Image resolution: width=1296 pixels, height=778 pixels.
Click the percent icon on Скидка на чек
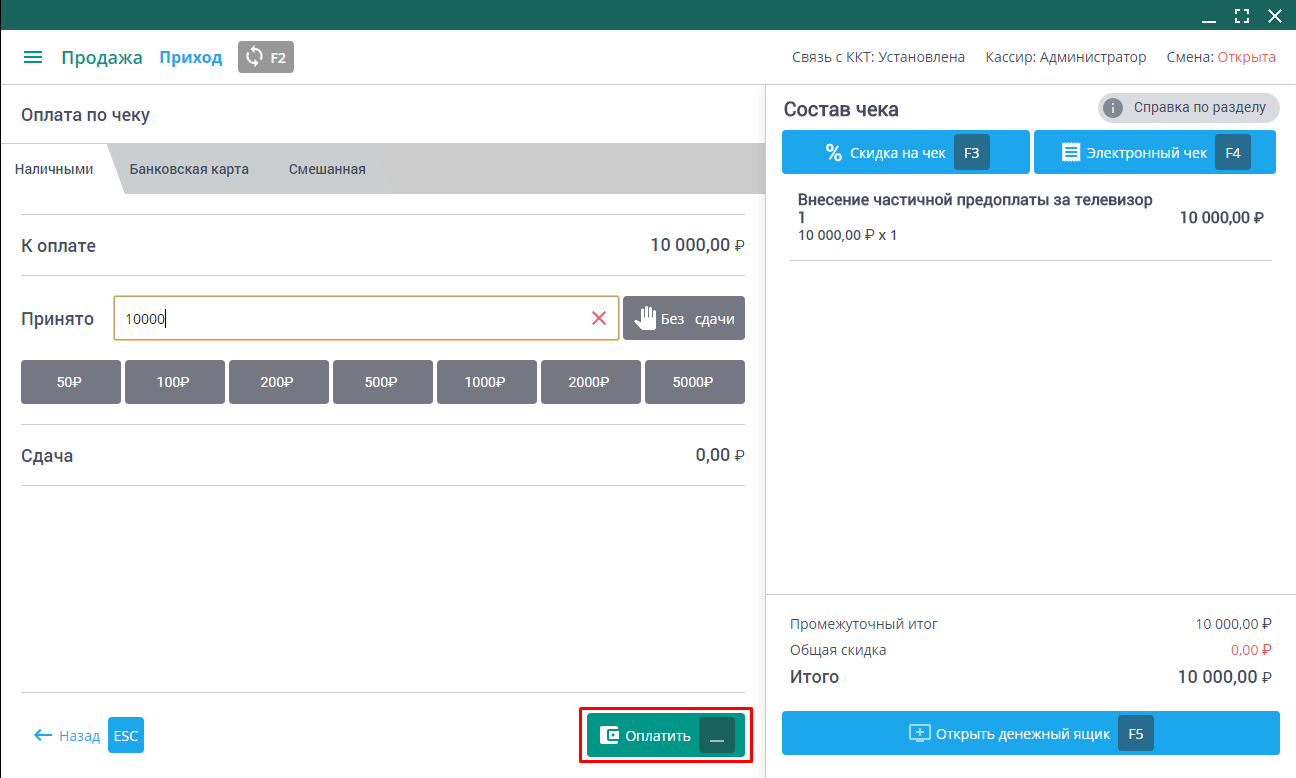click(834, 153)
